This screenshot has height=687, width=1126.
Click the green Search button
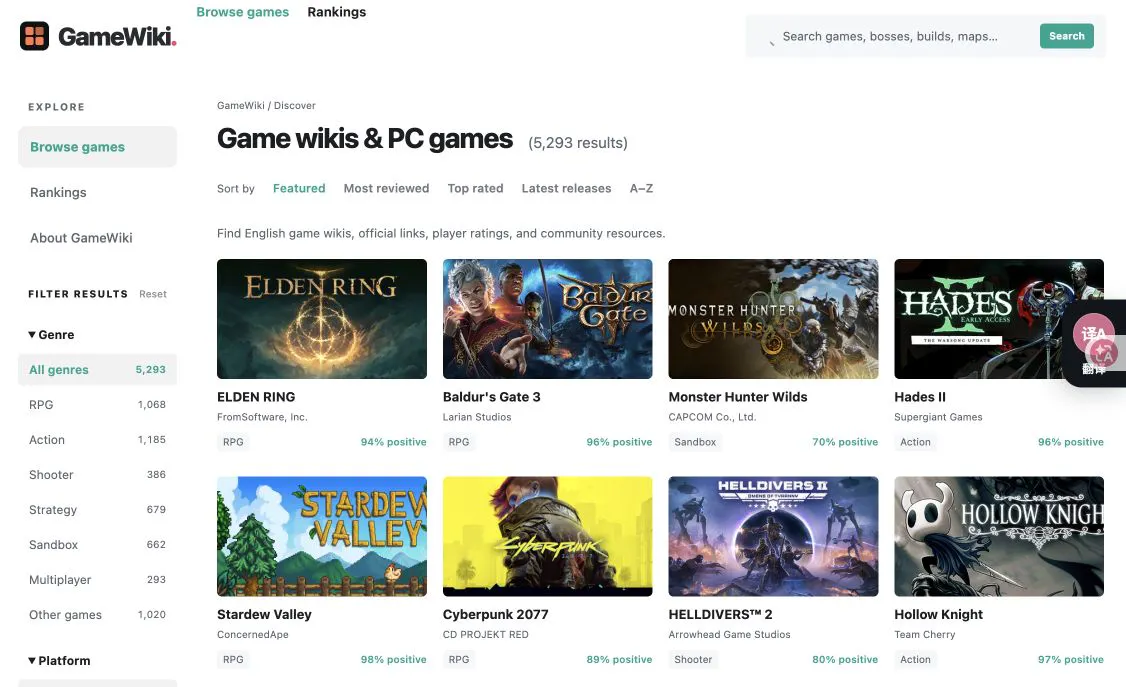(1066, 36)
